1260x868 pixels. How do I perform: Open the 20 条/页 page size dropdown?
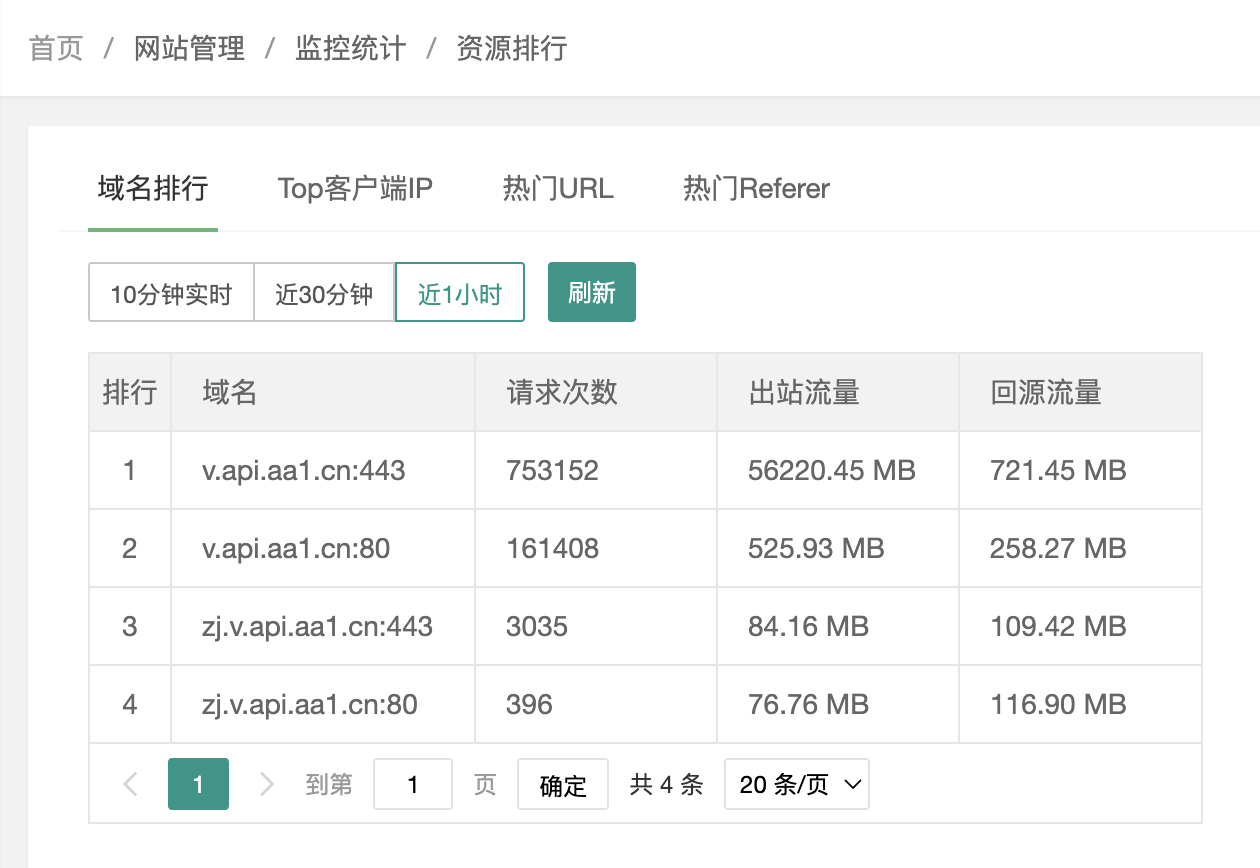pyautogui.click(x=797, y=784)
